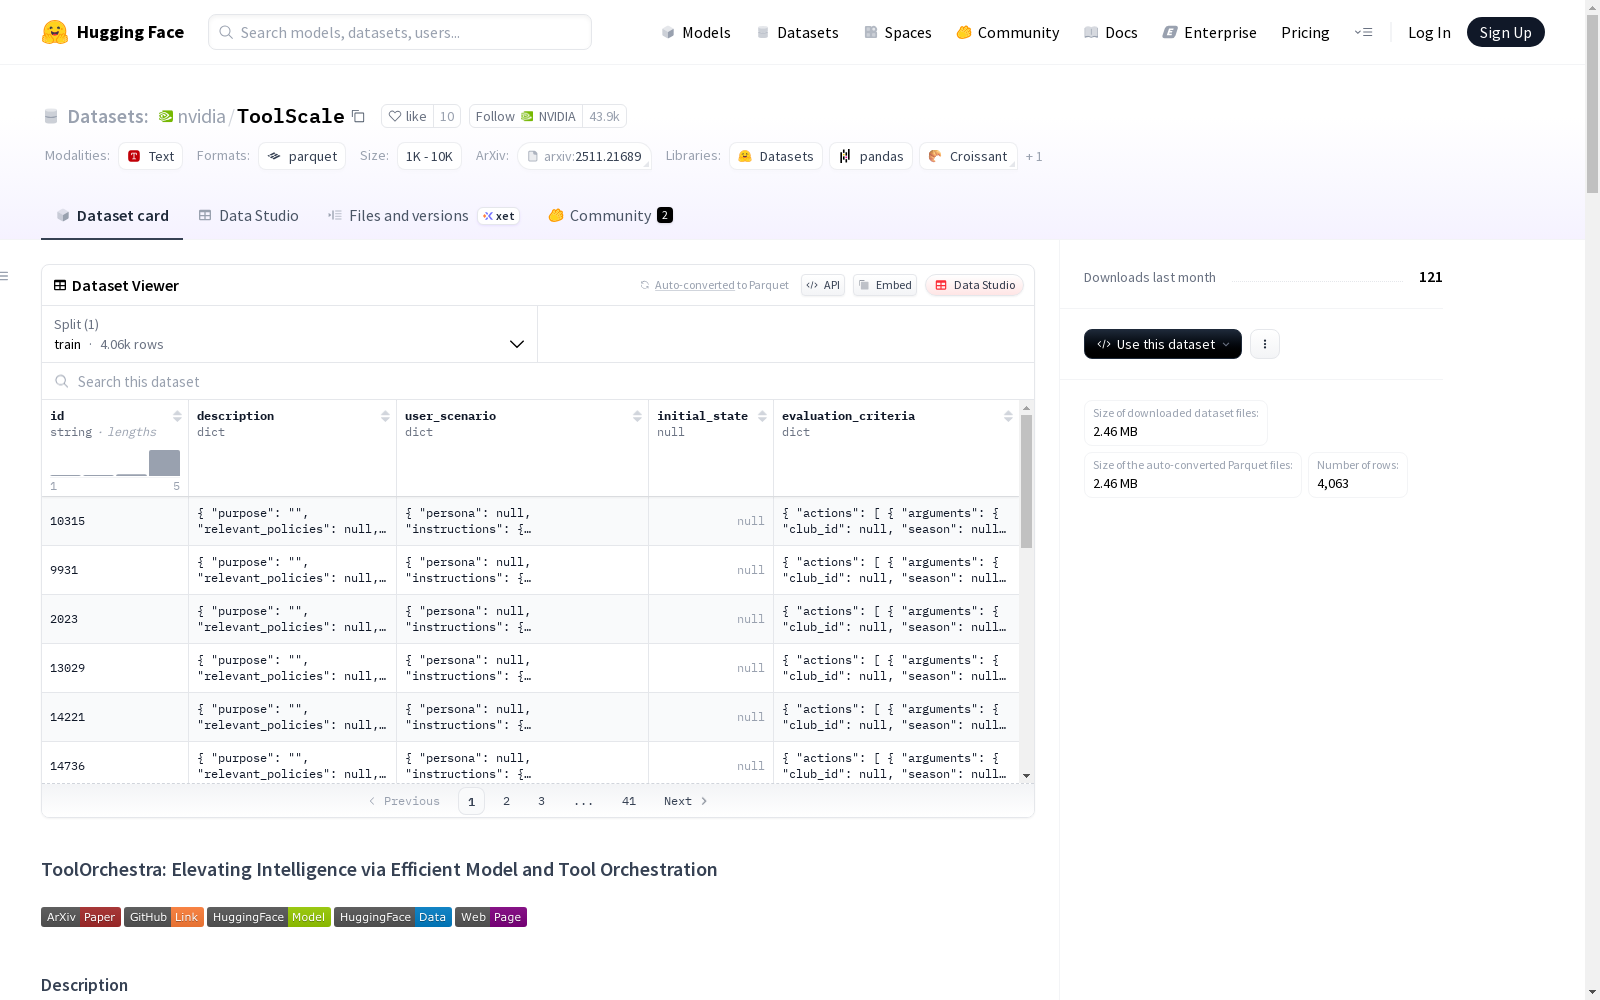This screenshot has height=1000, width=1600.
Task: Open Docs in the top navigation
Action: click(1111, 32)
